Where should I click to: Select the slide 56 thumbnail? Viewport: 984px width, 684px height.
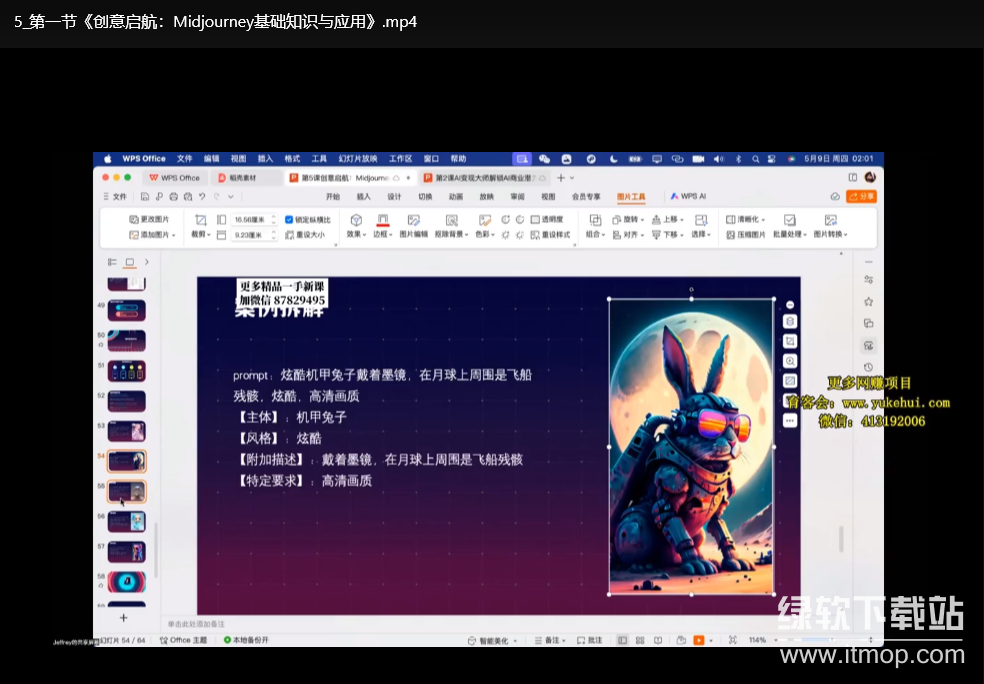(x=127, y=521)
